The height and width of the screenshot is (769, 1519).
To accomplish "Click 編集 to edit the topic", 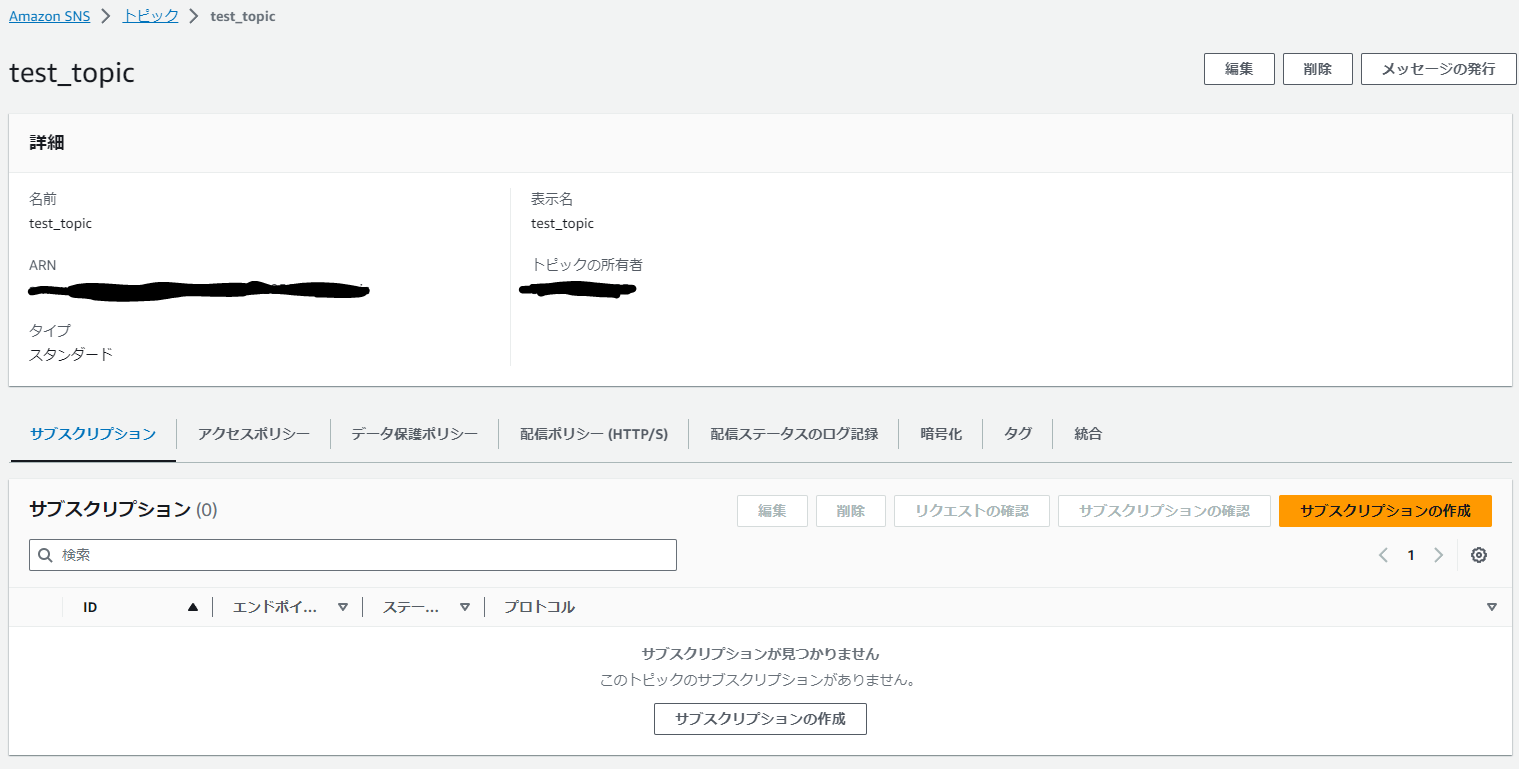I will 1239,68.
